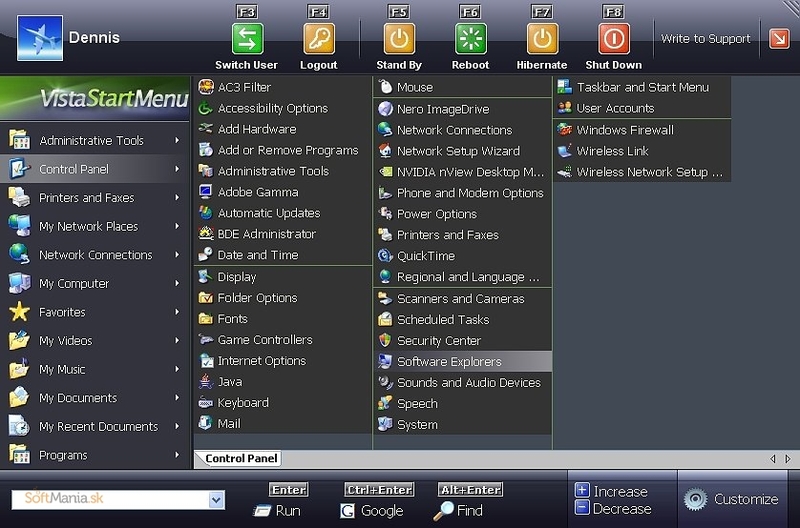The height and width of the screenshot is (528, 800).
Task: Click the Stand By power icon
Action: tap(399, 39)
